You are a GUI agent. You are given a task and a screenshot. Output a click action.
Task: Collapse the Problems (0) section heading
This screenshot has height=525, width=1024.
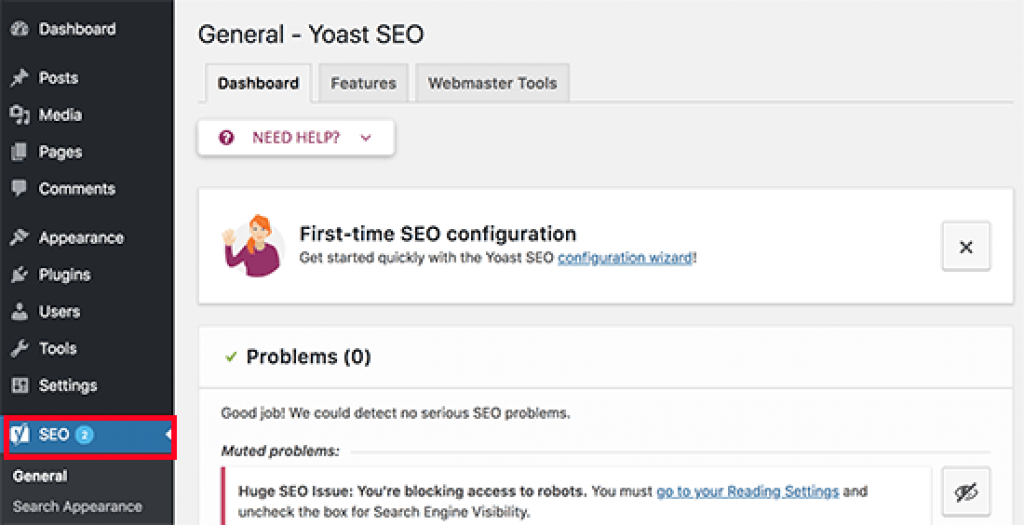(x=308, y=357)
